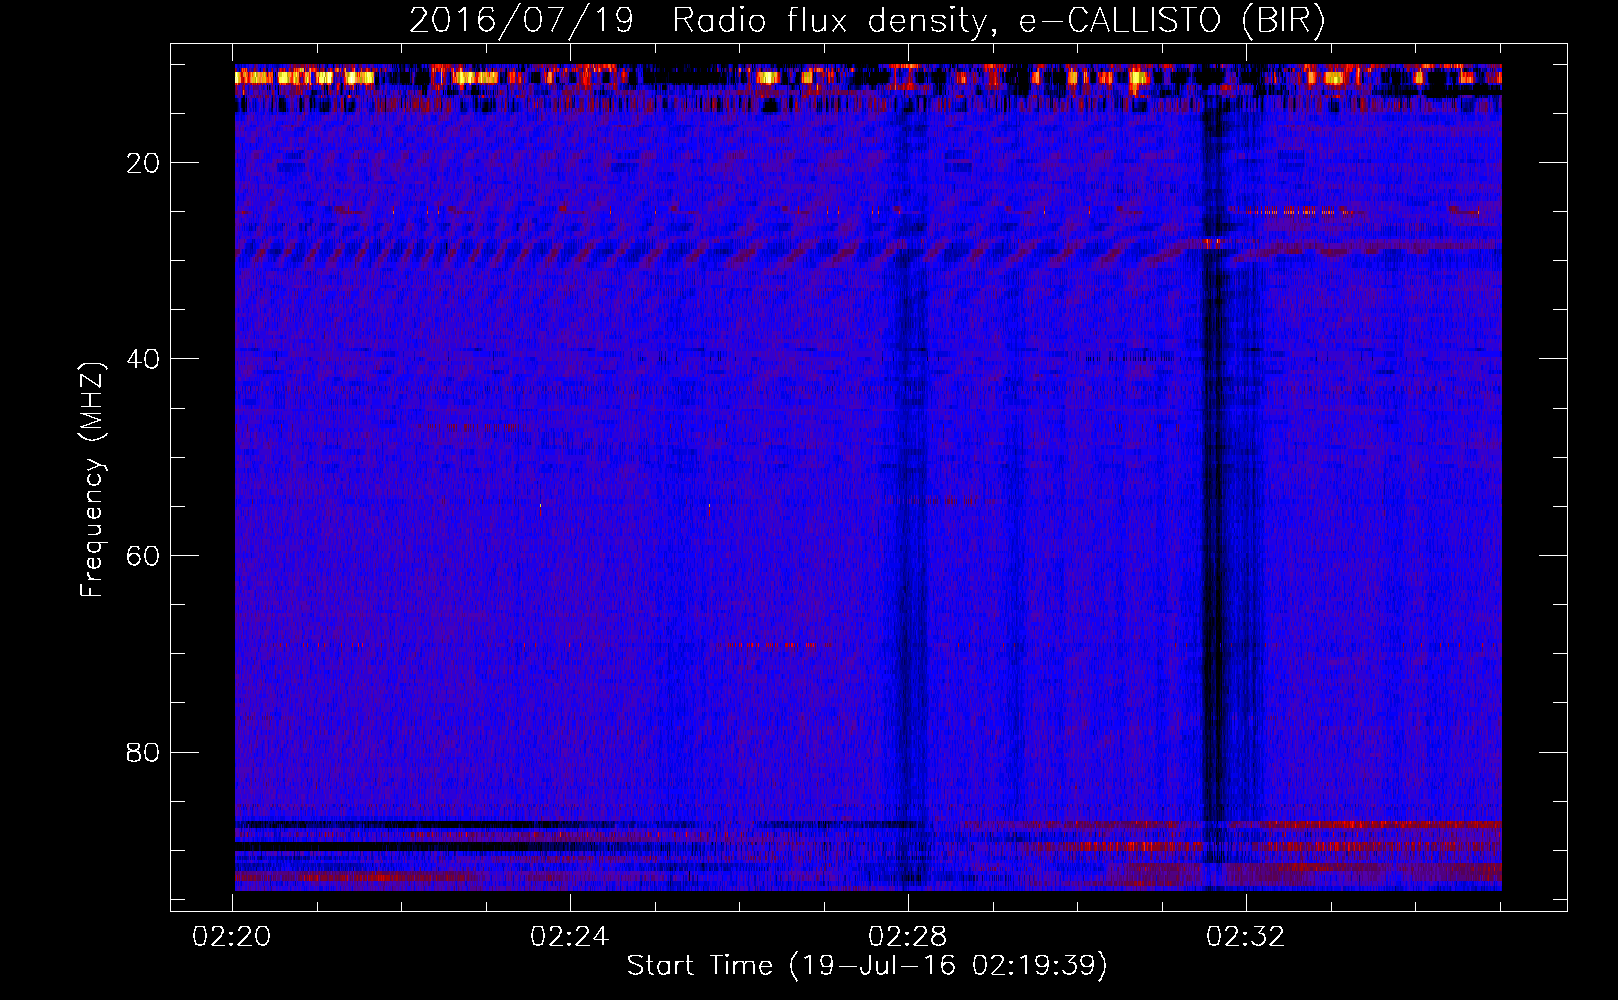
Task: Click the 02:24 time tick label
Action: pos(570,937)
